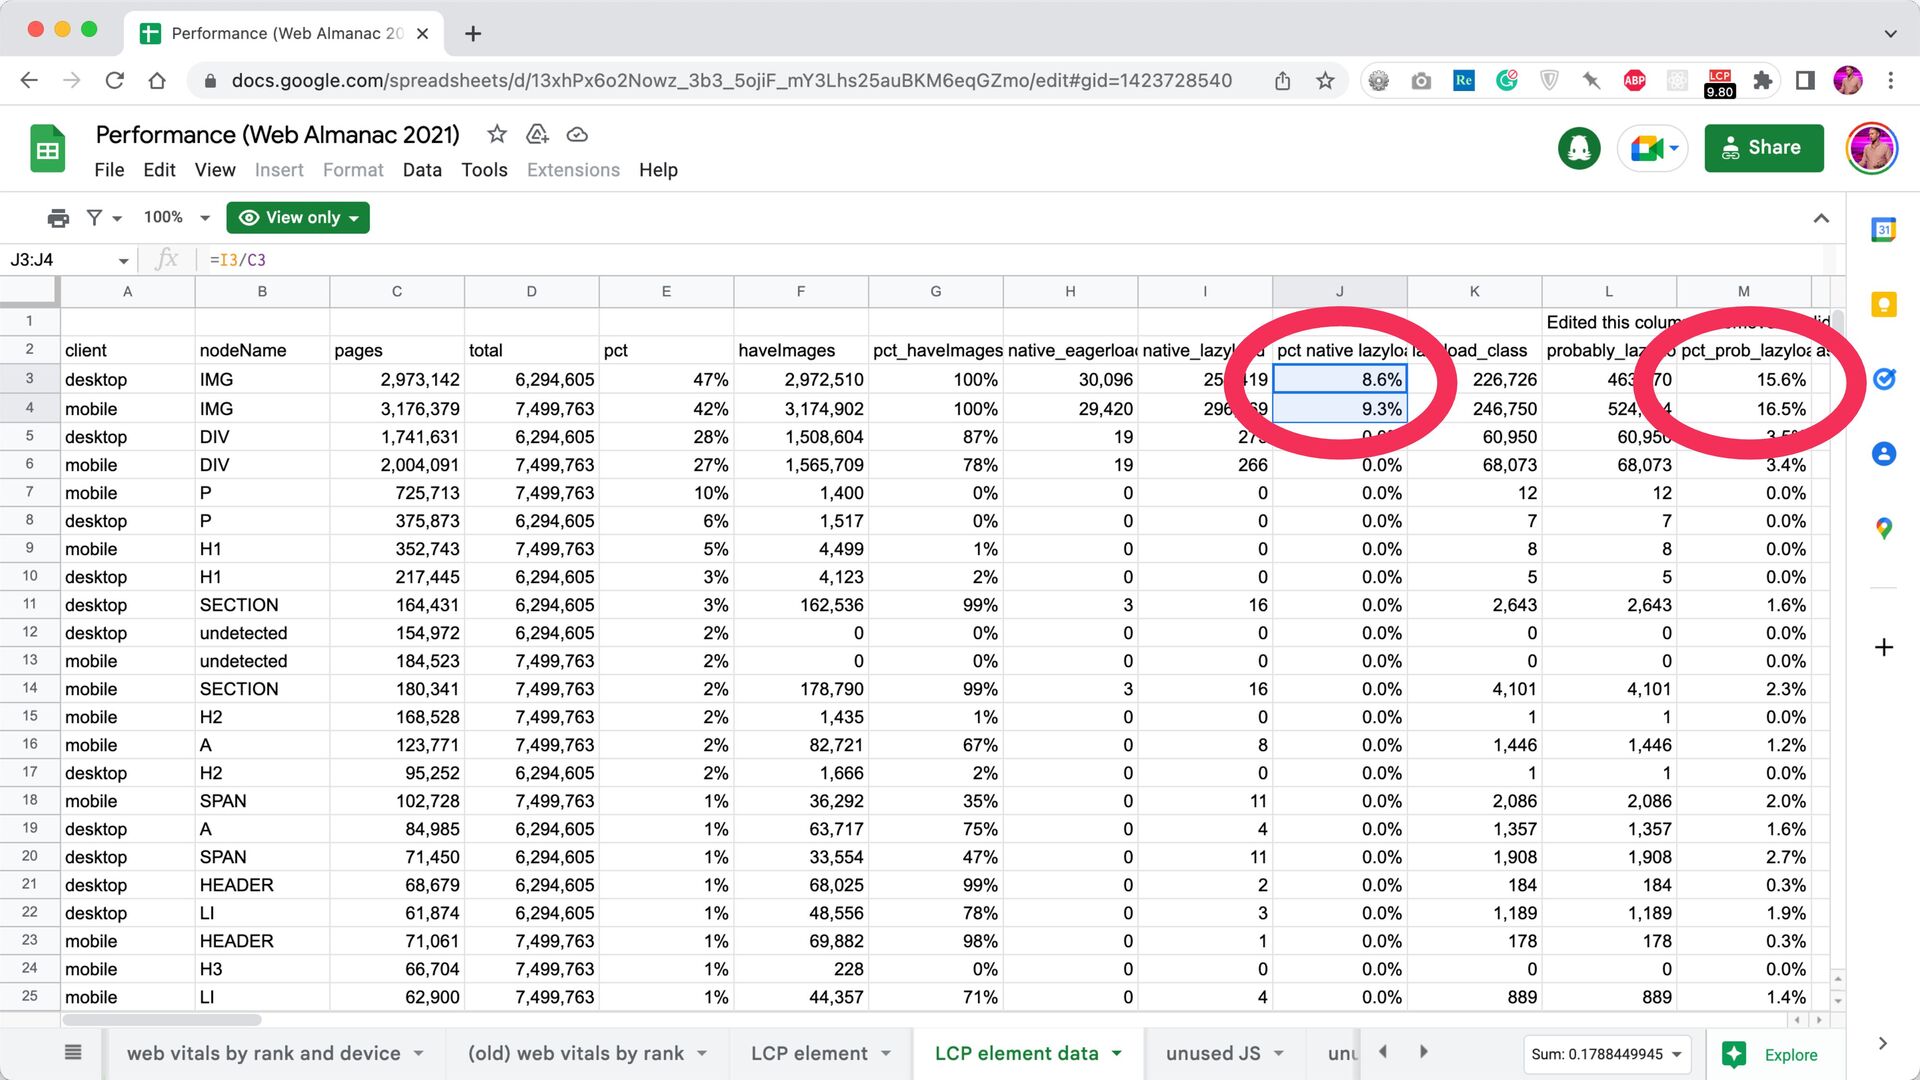Switch to LCP element sheet tab
1920x1080 pixels.
(809, 1053)
